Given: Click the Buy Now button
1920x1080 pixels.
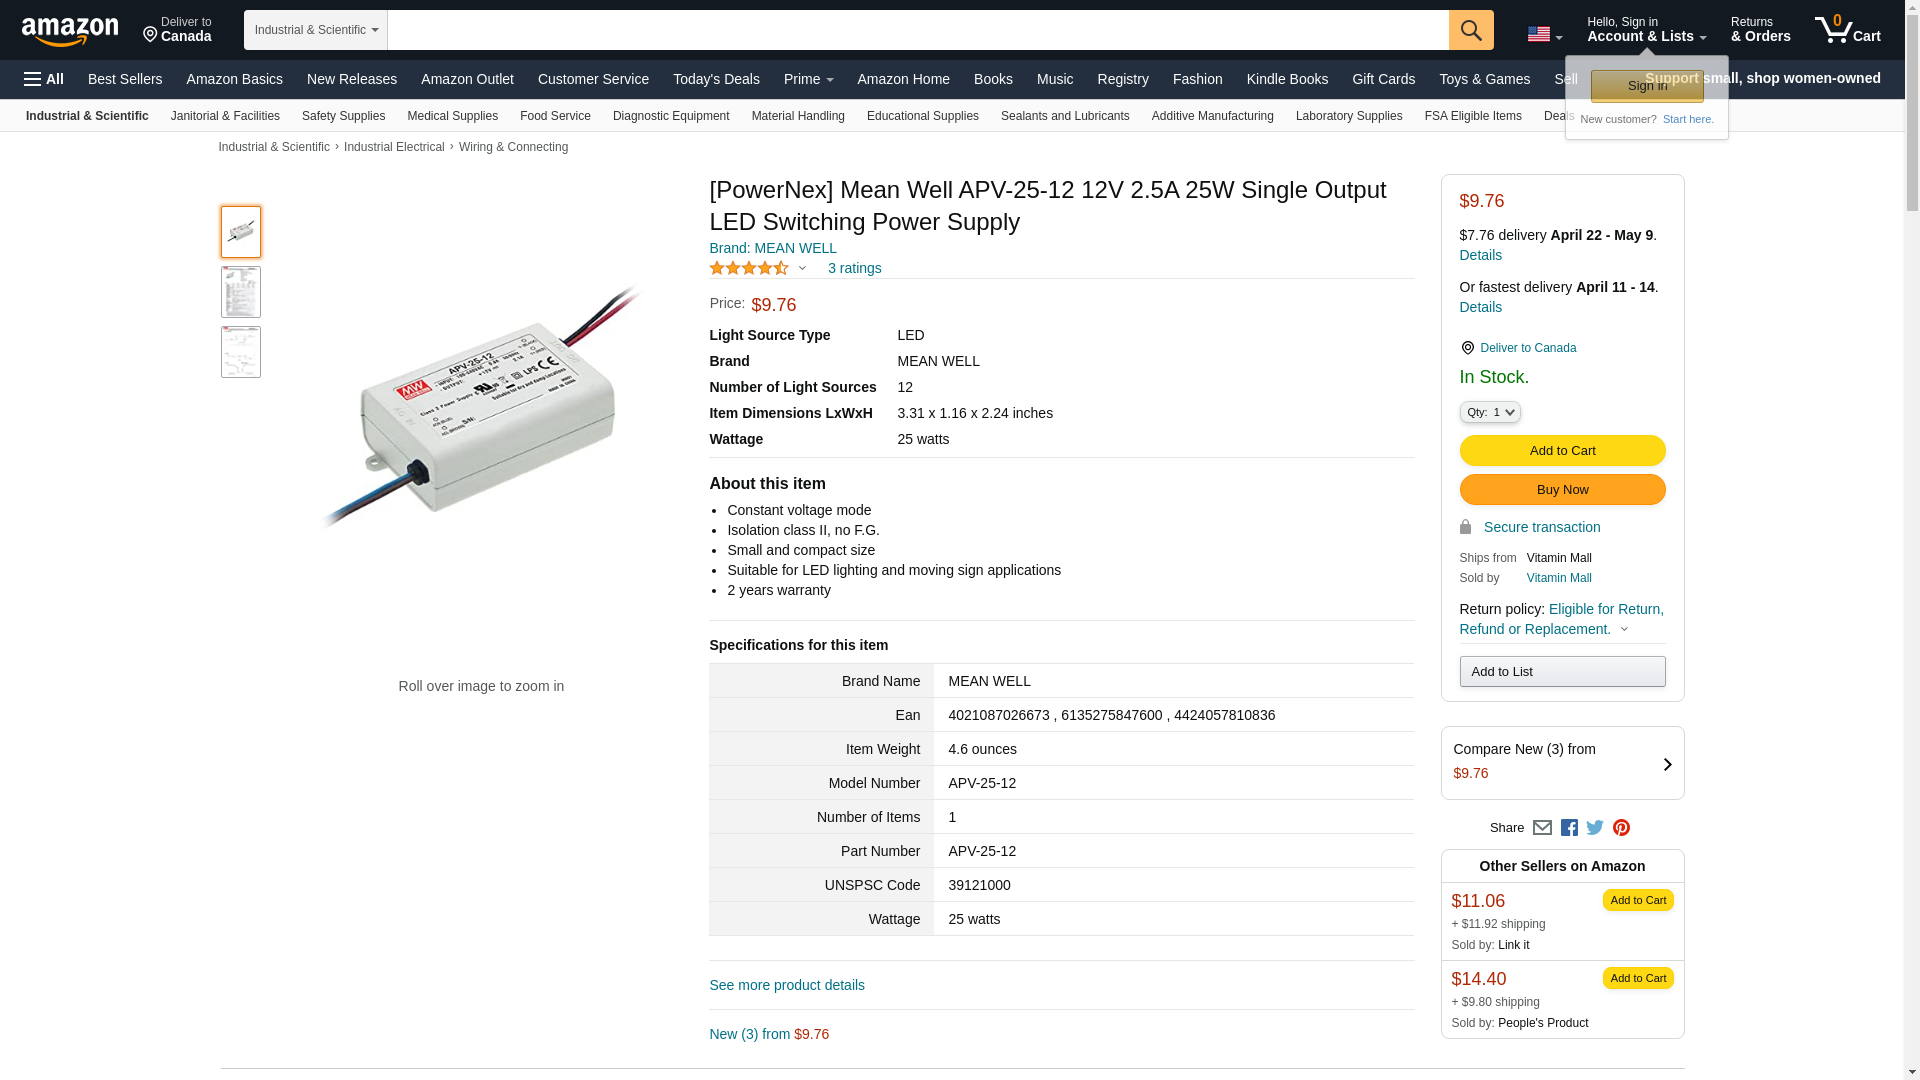Looking at the screenshot, I should coord(1562,490).
